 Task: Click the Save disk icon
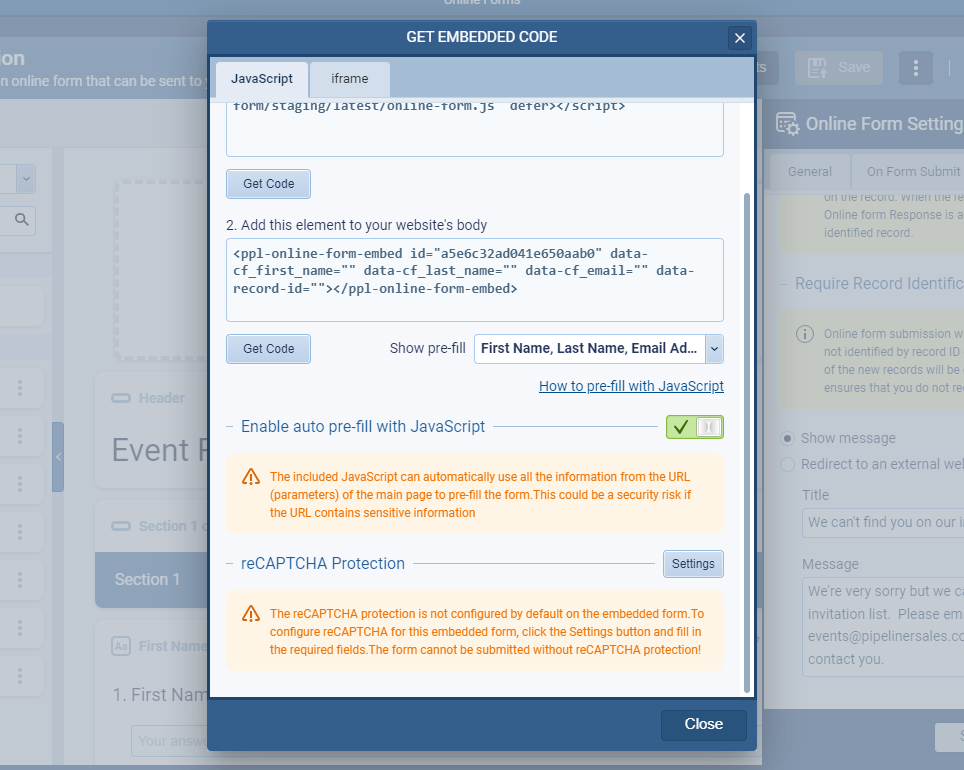[817, 67]
